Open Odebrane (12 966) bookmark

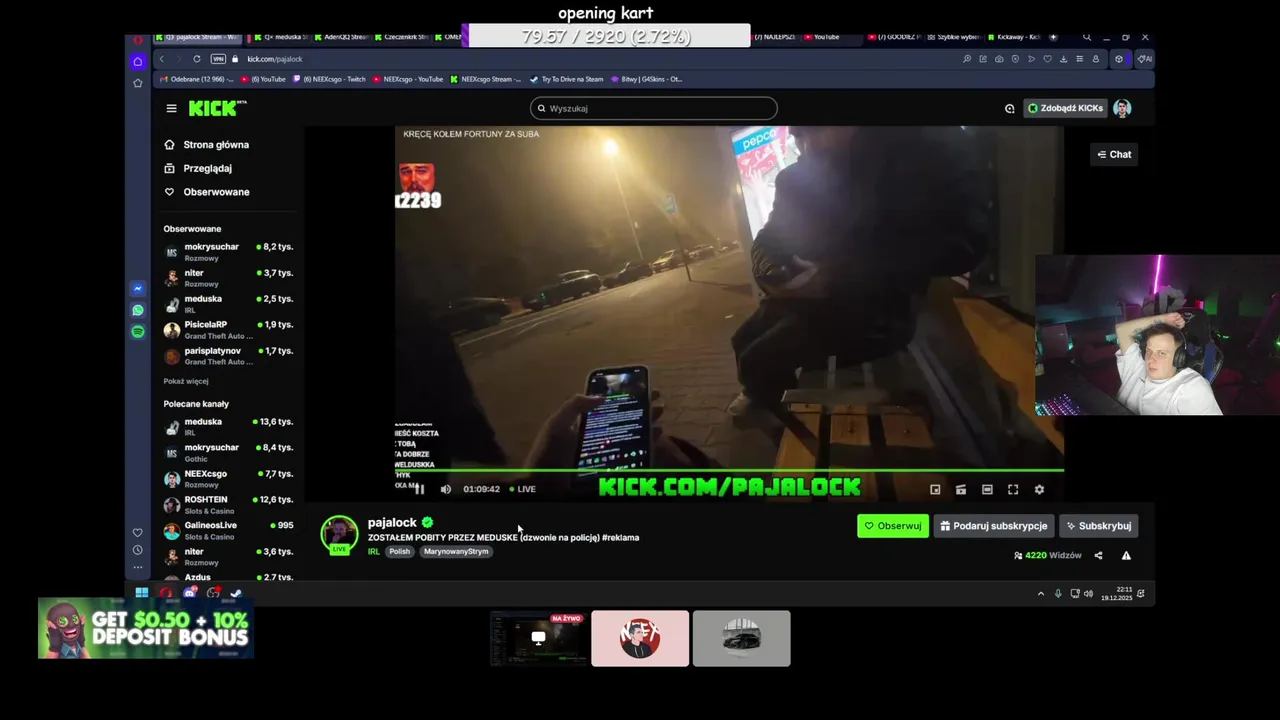coord(198,79)
